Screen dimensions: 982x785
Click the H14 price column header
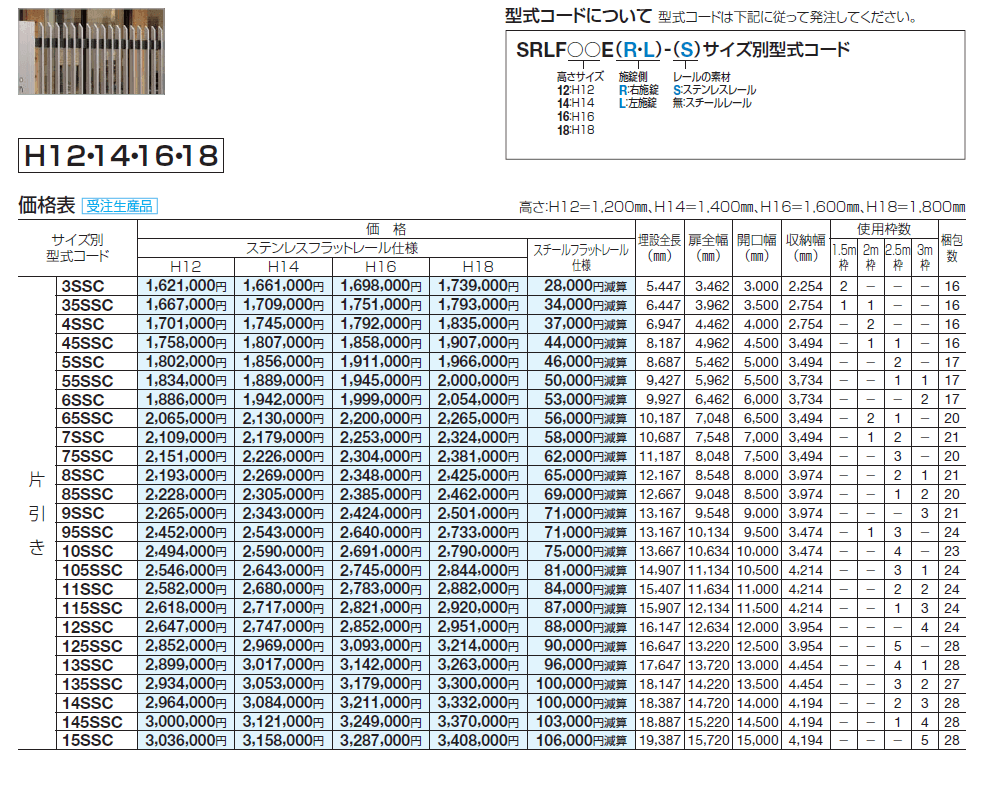point(283,266)
